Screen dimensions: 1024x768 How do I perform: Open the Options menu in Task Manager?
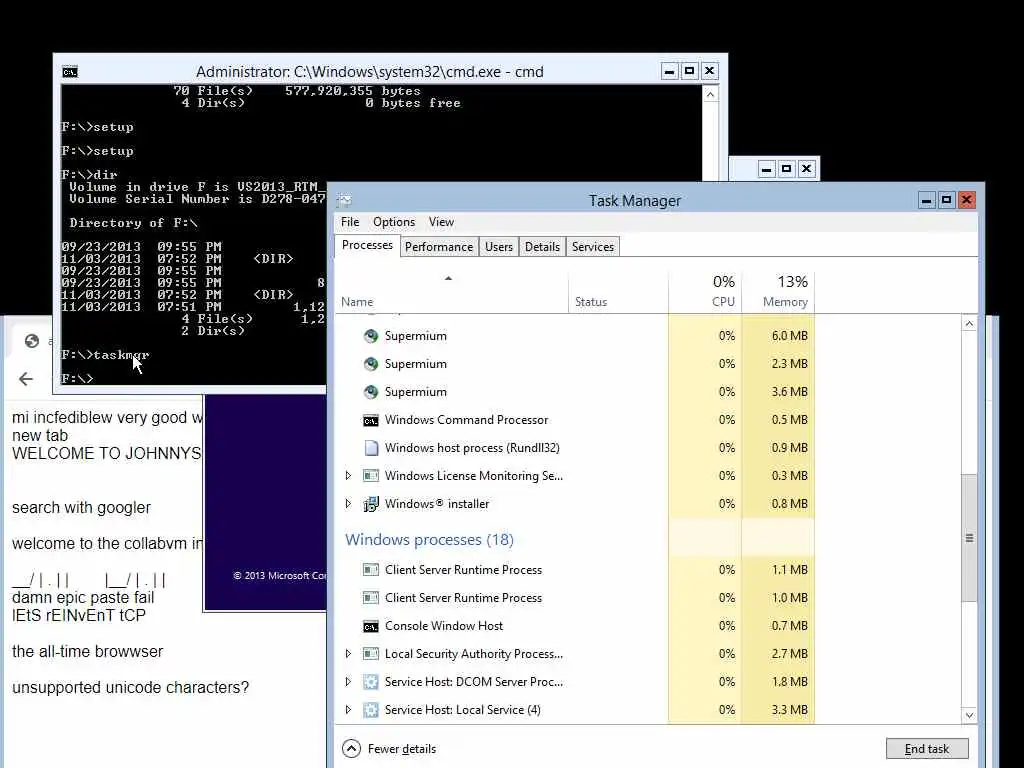[394, 222]
